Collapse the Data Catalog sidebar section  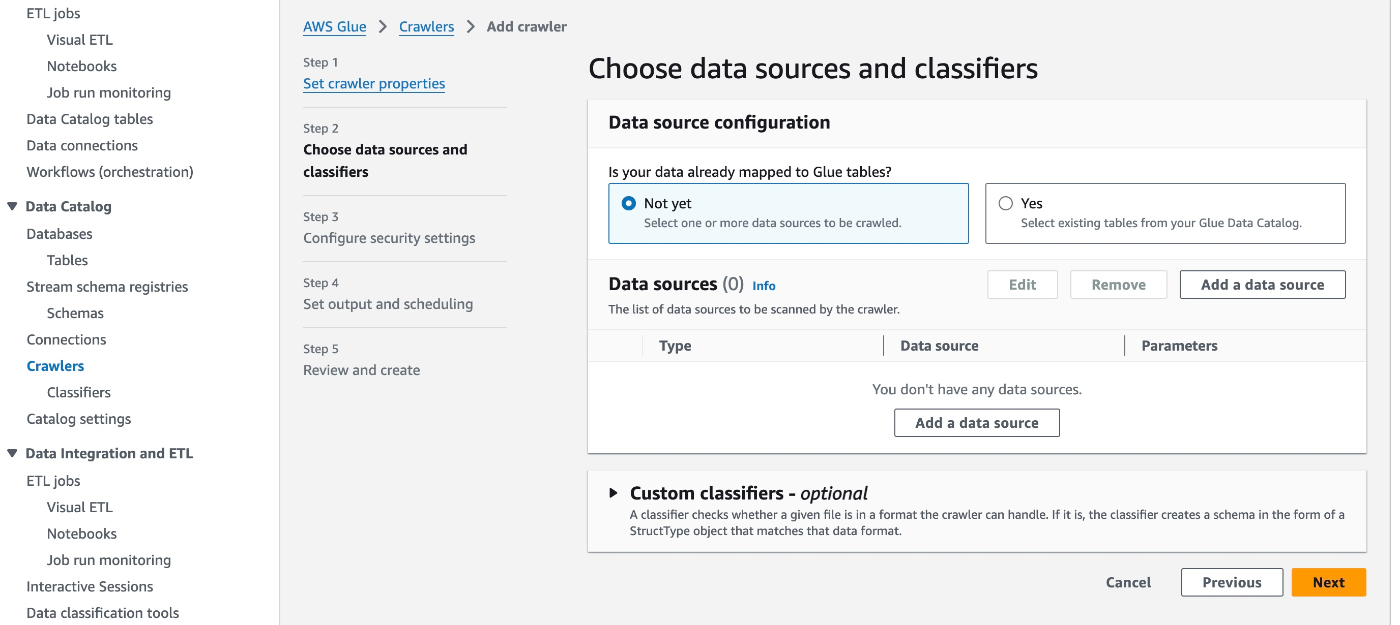pos(12,207)
